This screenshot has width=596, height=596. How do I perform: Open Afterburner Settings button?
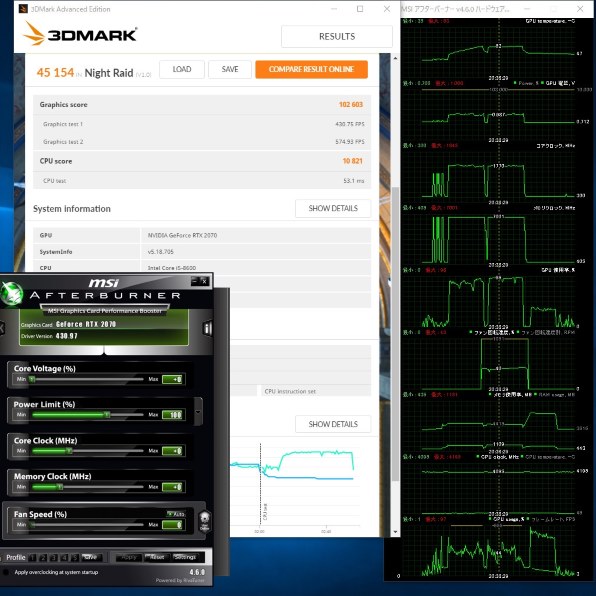point(185,557)
